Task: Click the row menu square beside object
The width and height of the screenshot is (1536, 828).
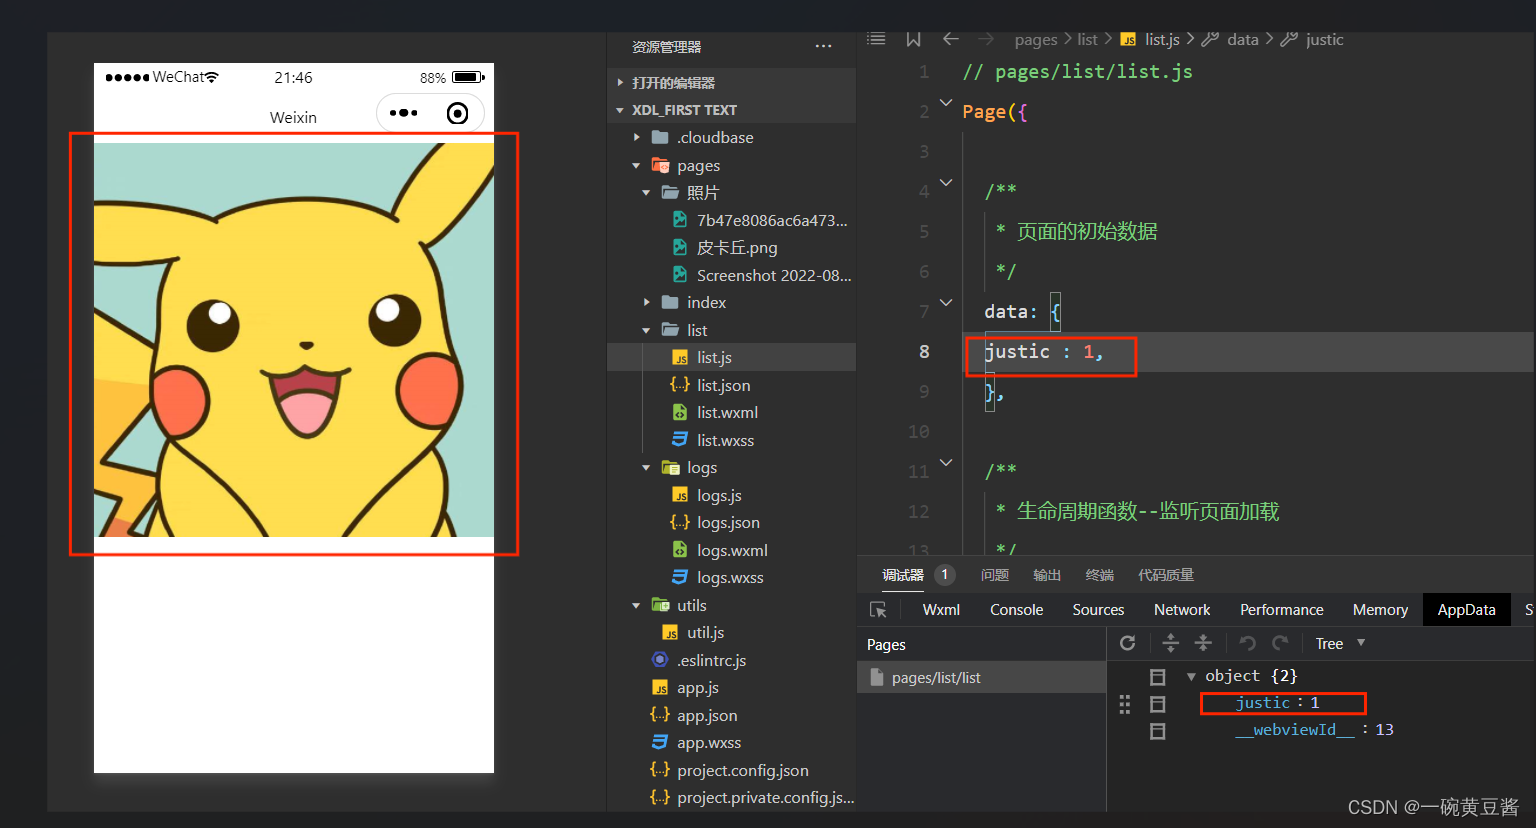Action: [1157, 677]
